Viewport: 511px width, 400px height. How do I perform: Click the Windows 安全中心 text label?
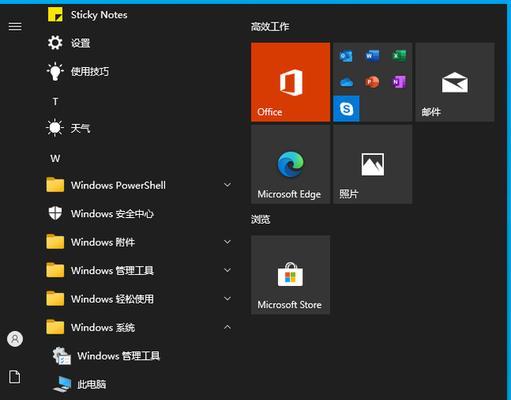click(112, 214)
